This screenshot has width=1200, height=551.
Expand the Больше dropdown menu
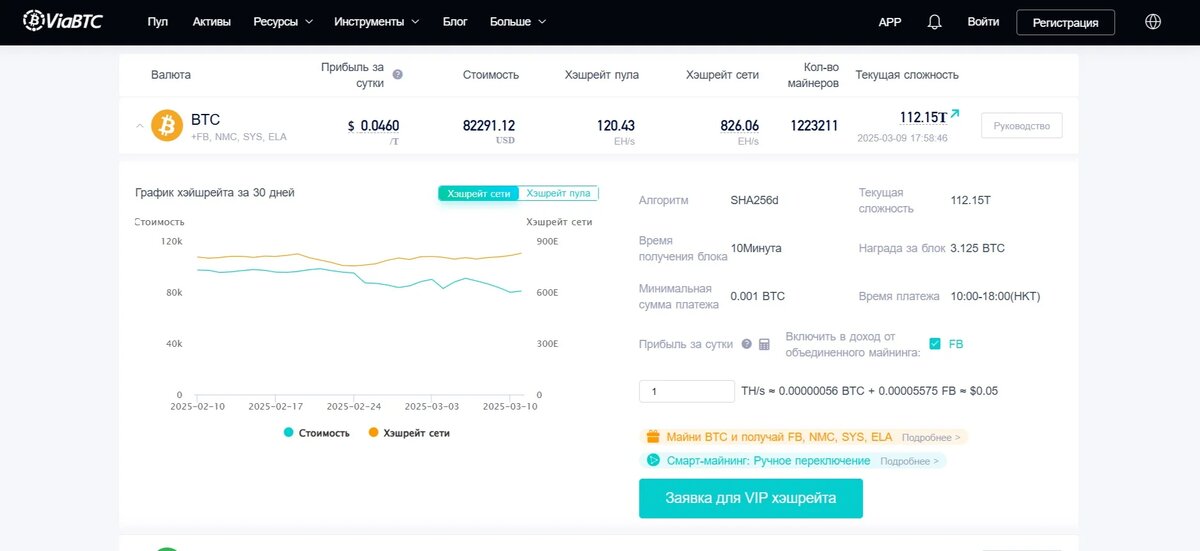518,22
